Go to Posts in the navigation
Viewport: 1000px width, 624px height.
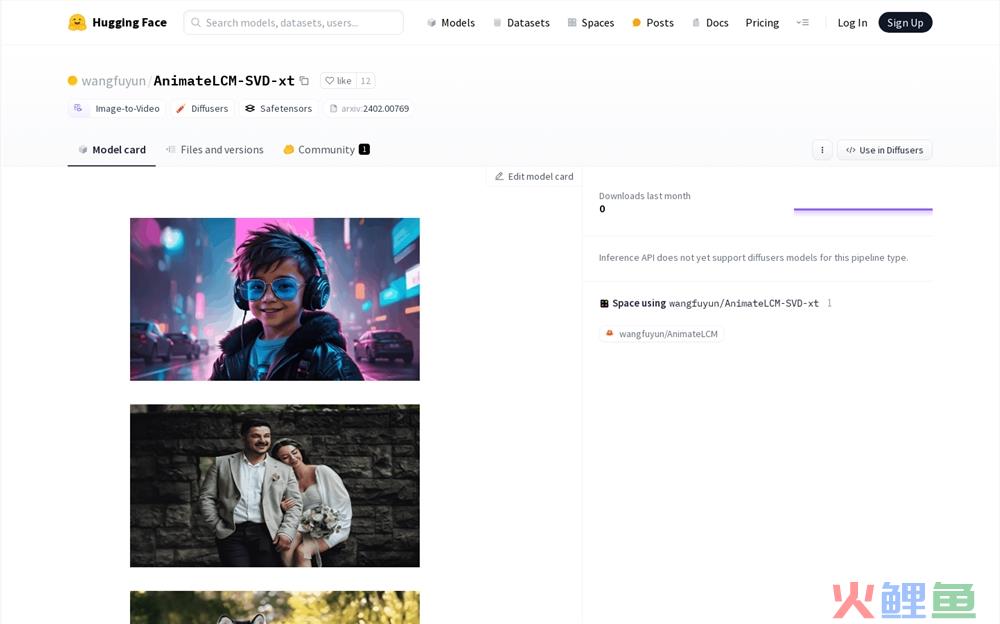click(652, 22)
